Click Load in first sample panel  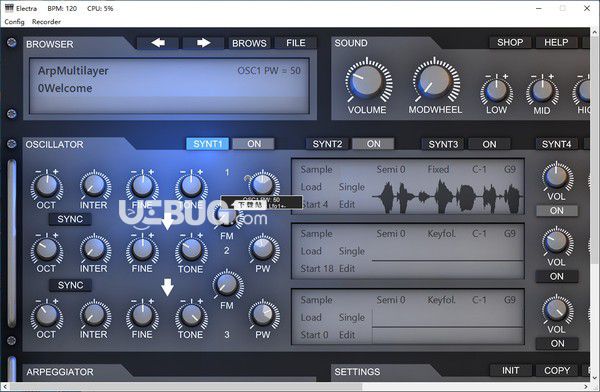tap(311, 187)
